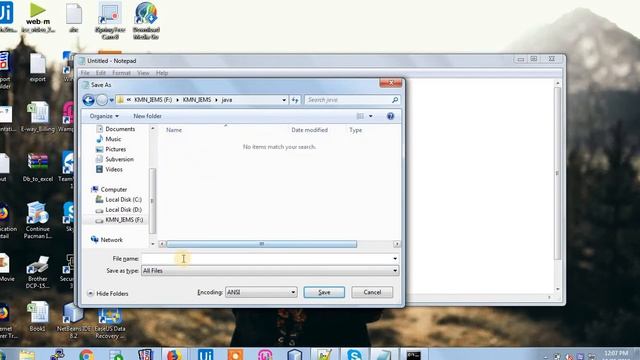This screenshot has width=640, height=360.
Task: Open Notepad Help menu
Action: pyautogui.click(x=162, y=73)
